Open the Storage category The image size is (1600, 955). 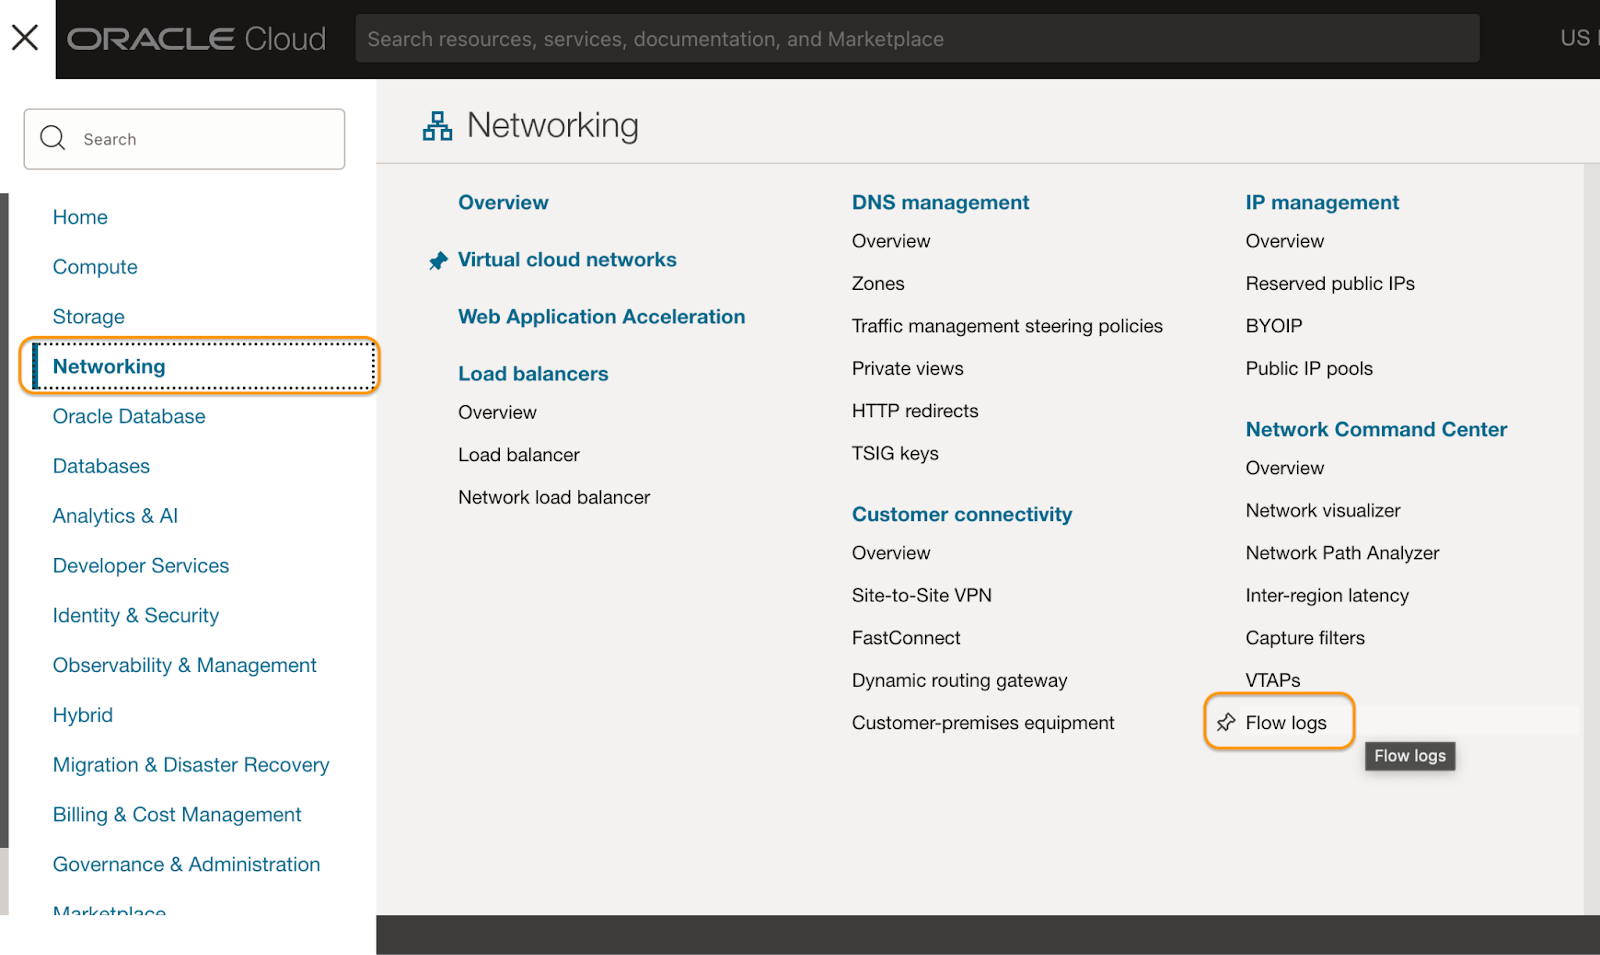click(89, 317)
